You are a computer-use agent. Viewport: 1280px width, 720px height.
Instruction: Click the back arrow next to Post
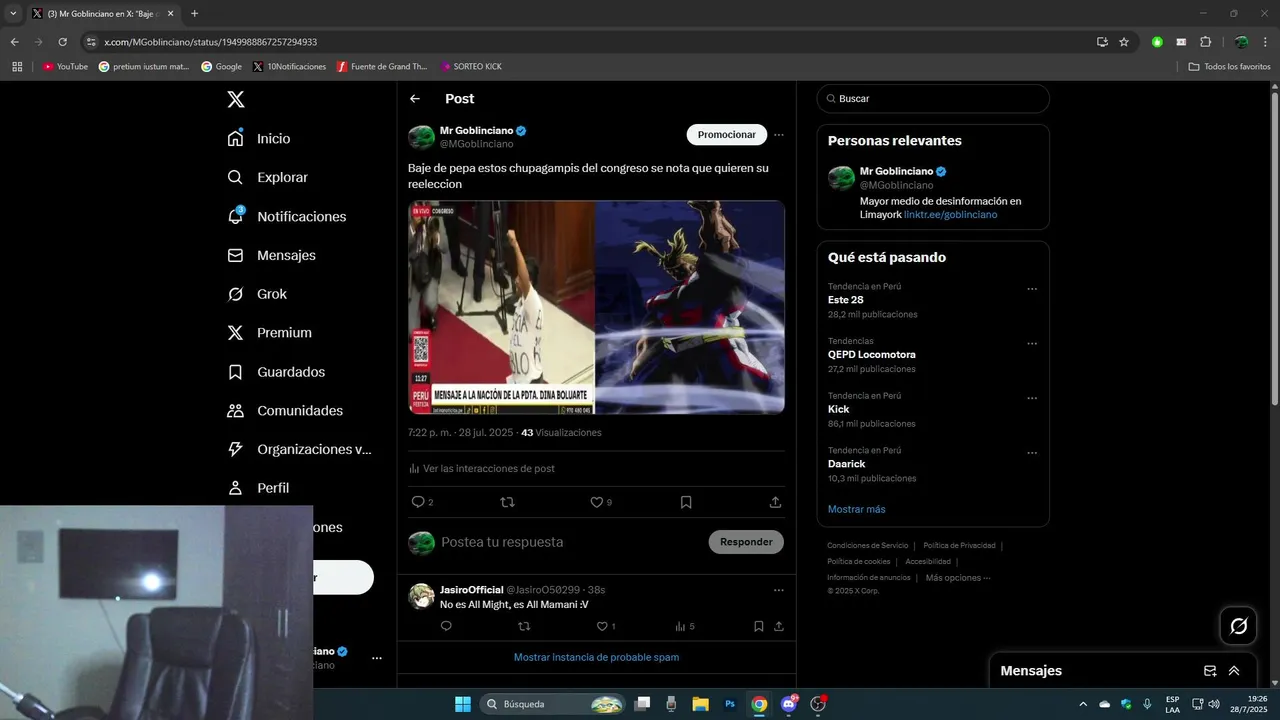pyautogui.click(x=415, y=99)
